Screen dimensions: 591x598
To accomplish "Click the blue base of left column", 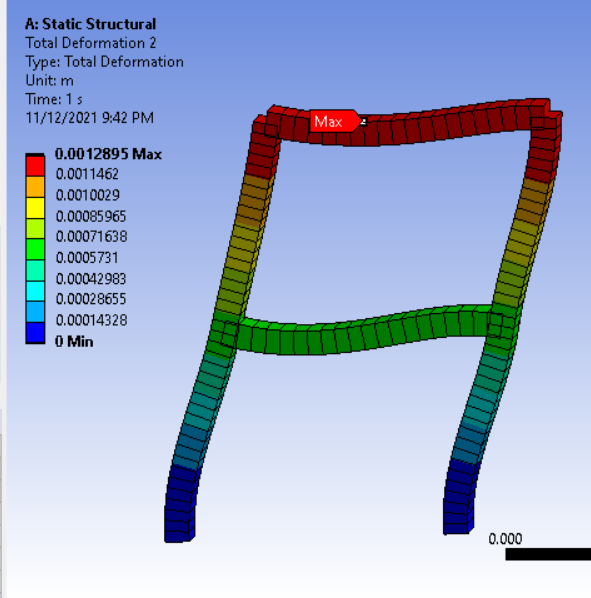I will pyautogui.click(x=180, y=503).
